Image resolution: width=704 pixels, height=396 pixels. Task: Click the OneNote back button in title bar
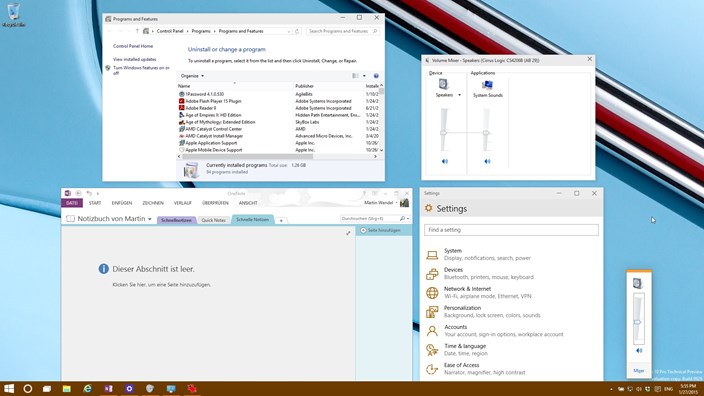click(78, 193)
